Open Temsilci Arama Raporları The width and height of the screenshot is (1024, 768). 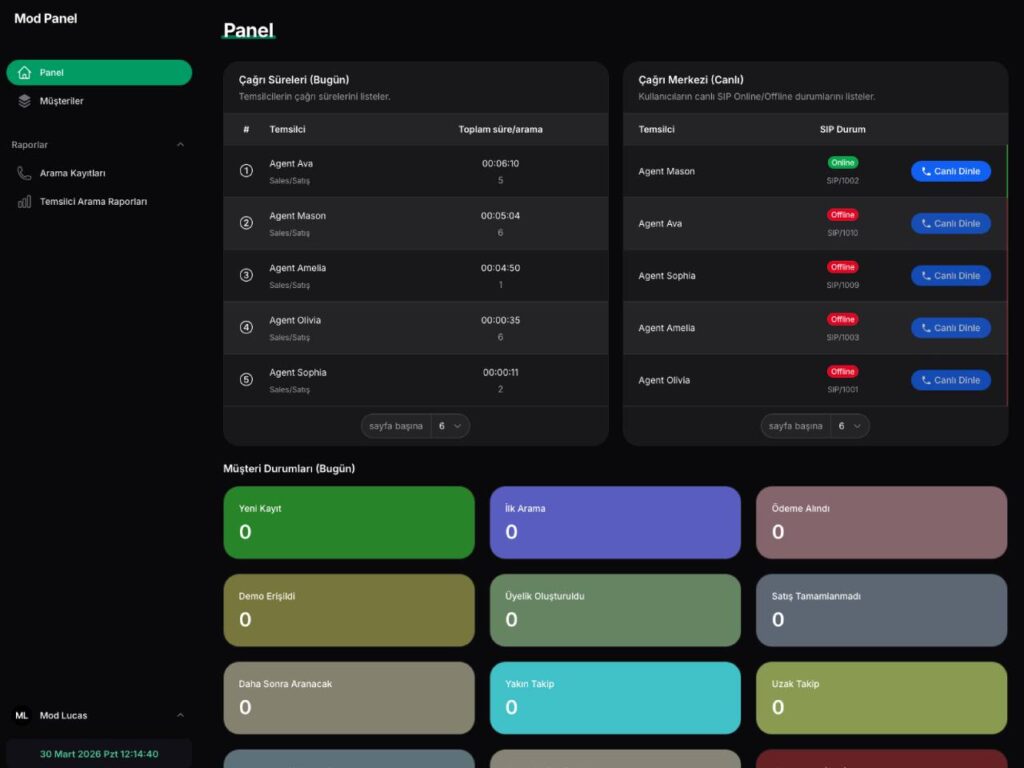[99, 202]
